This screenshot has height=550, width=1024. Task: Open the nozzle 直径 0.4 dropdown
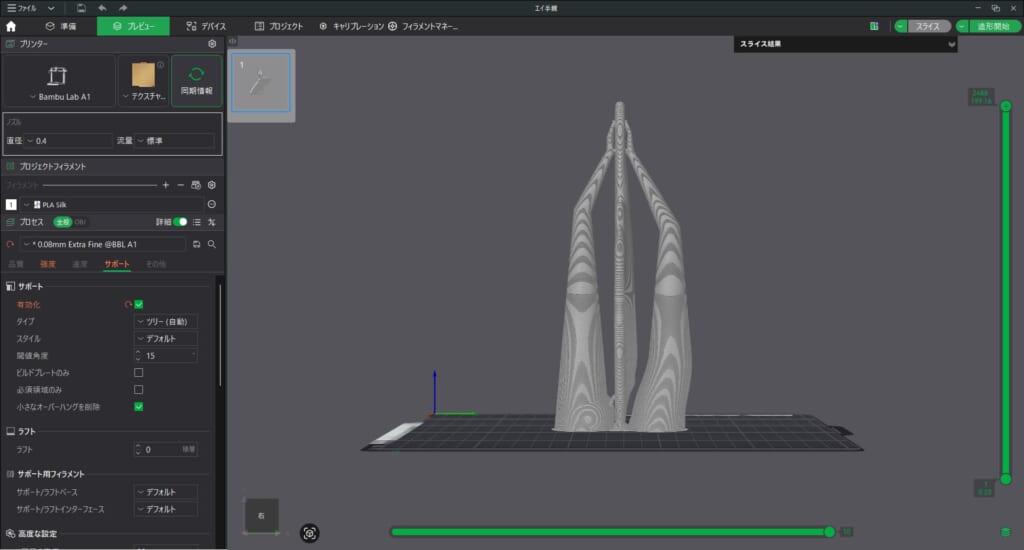tap(68, 140)
